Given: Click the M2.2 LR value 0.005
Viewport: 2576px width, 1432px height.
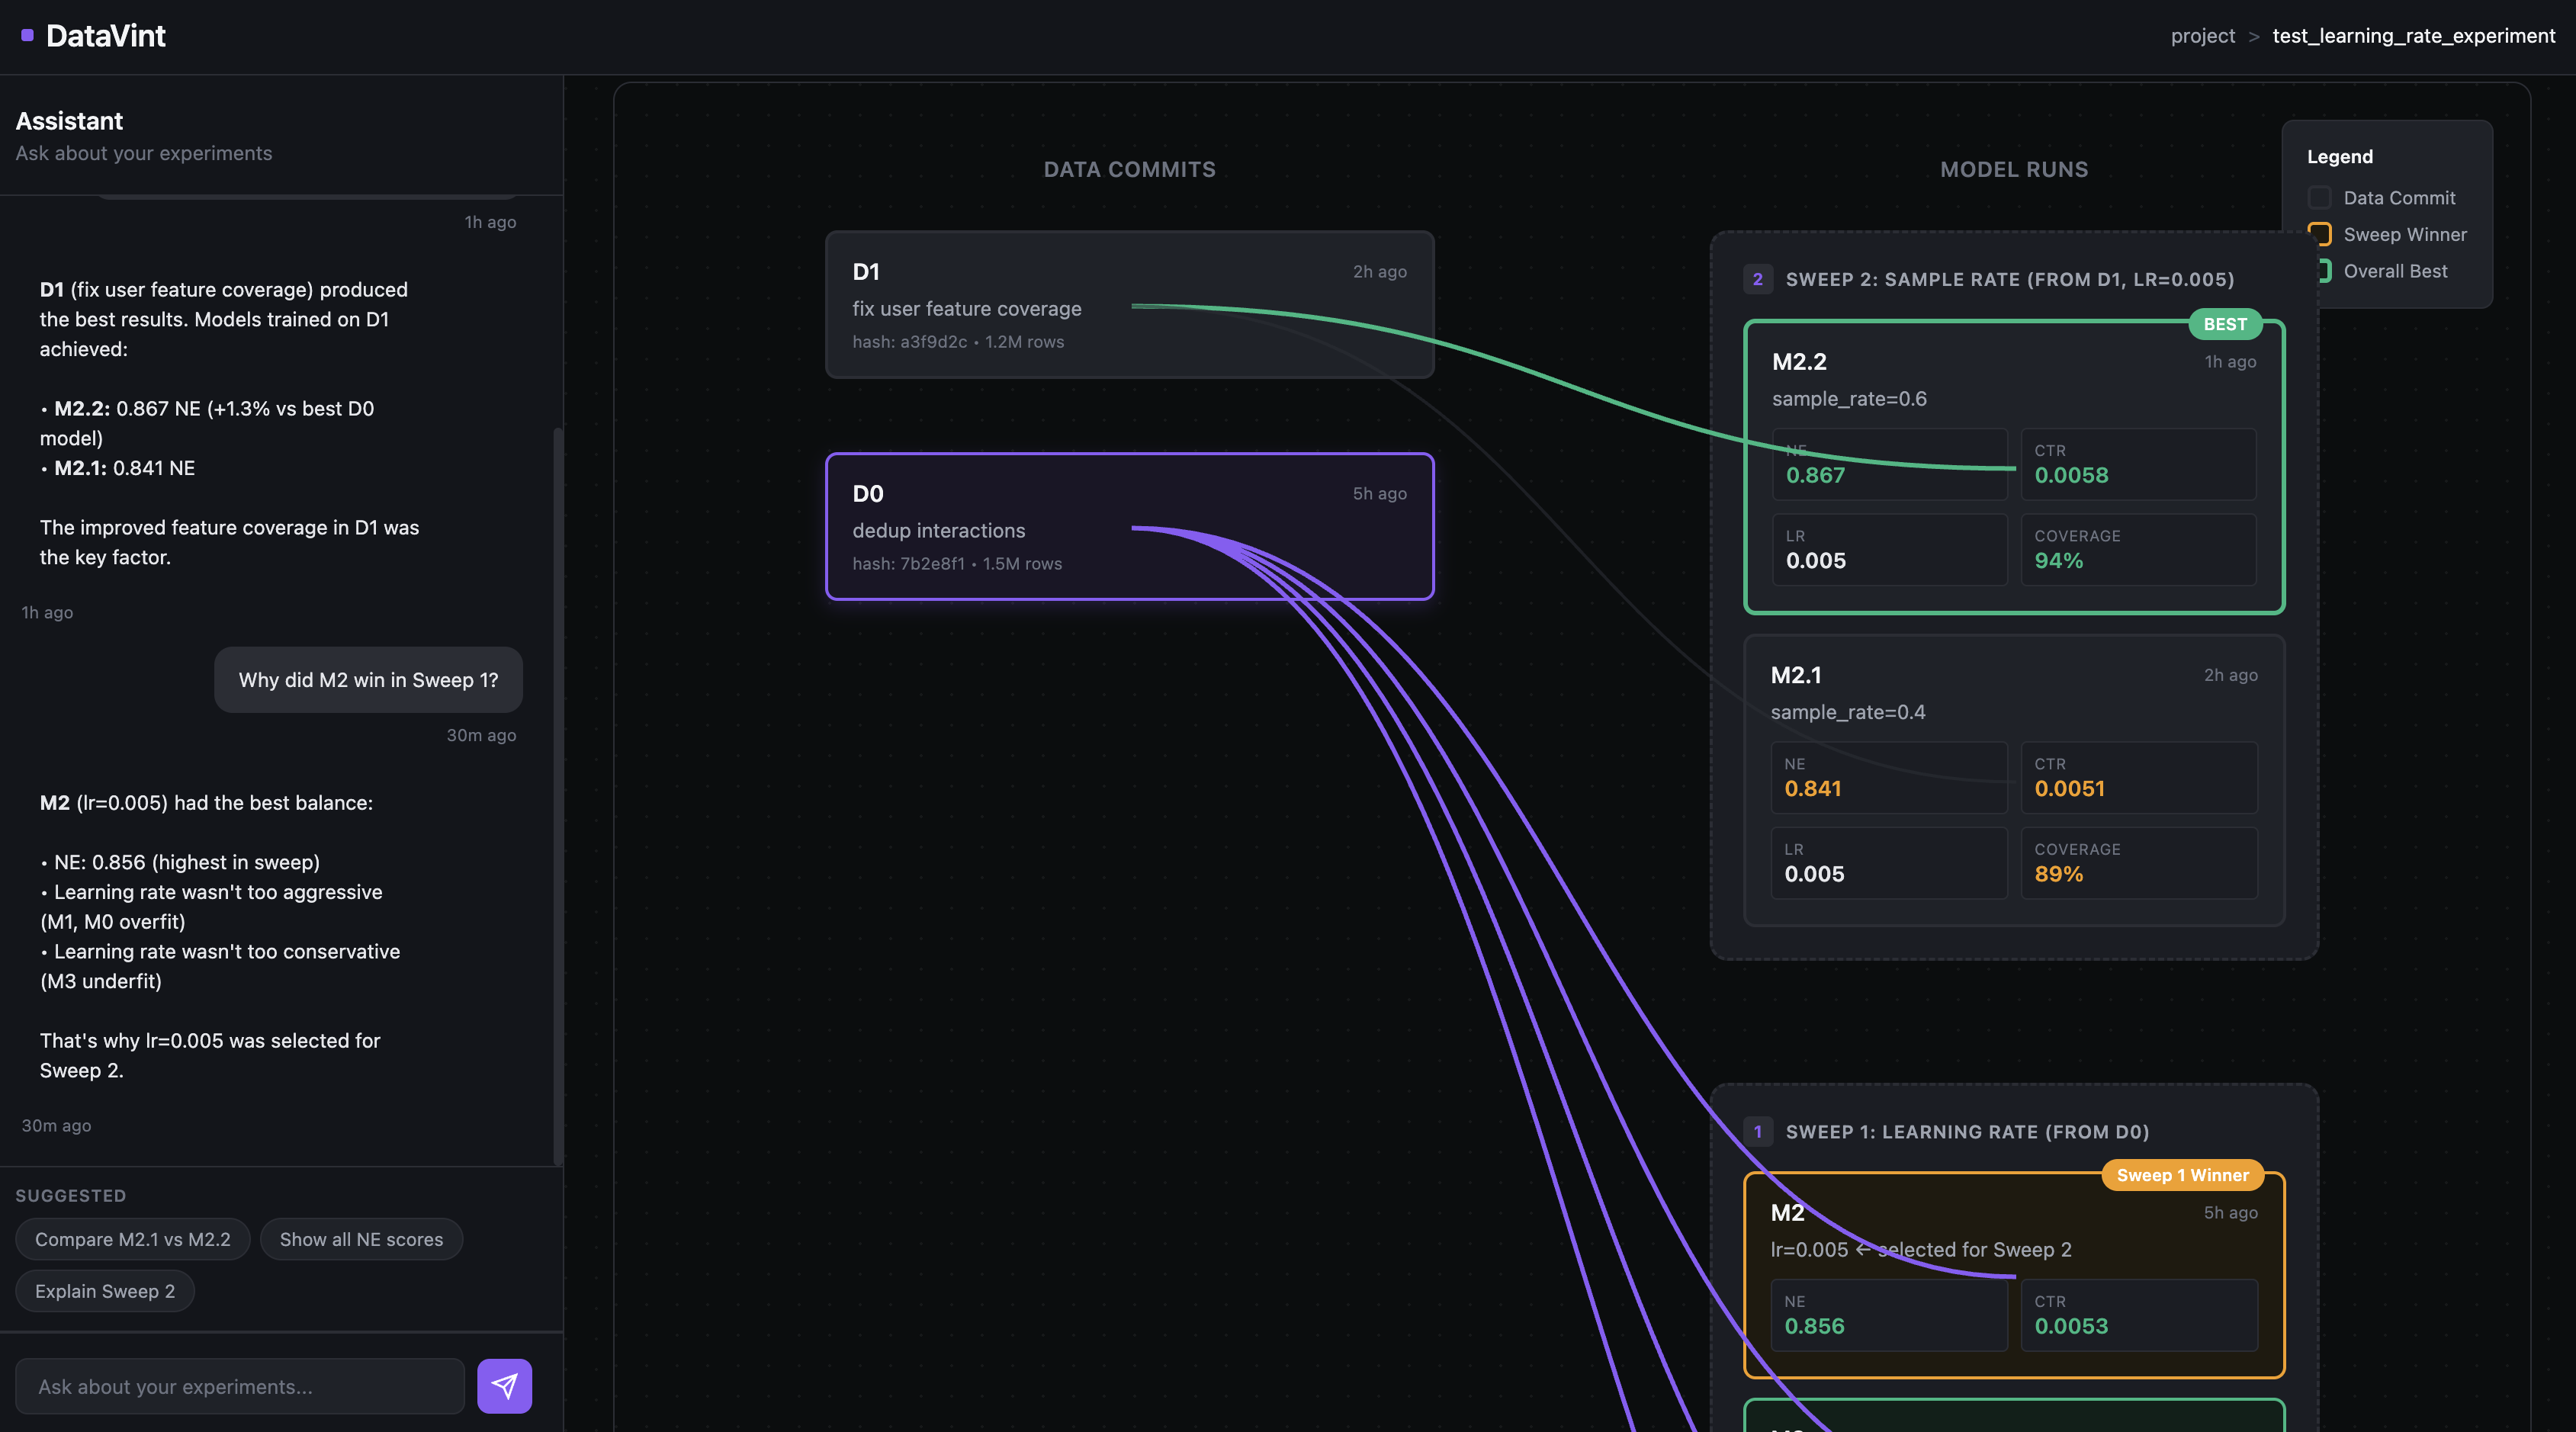Looking at the screenshot, I should point(1816,561).
